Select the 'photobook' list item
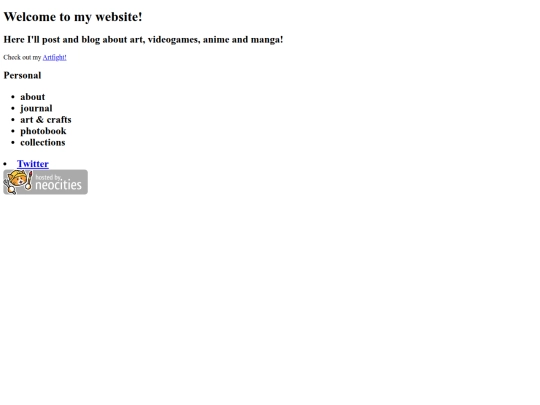 tap(43, 131)
